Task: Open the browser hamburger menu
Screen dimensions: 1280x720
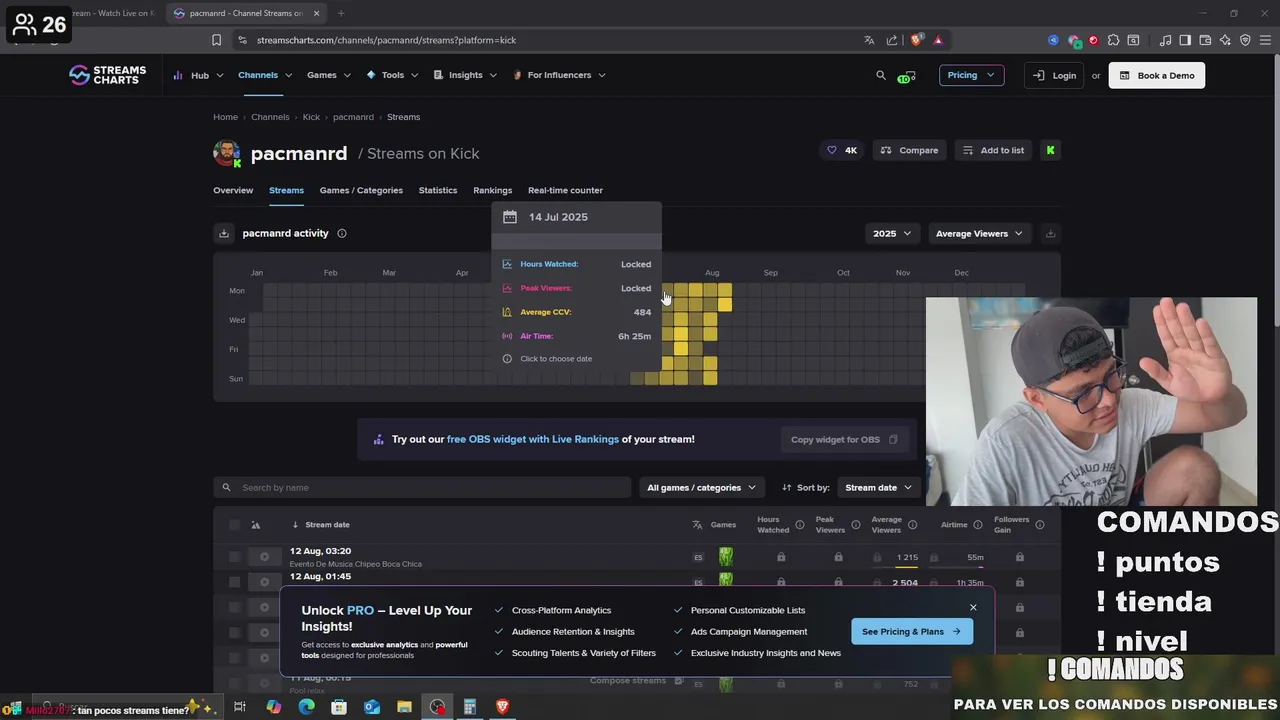Action: pyautogui.click(x=1265, y=40)
